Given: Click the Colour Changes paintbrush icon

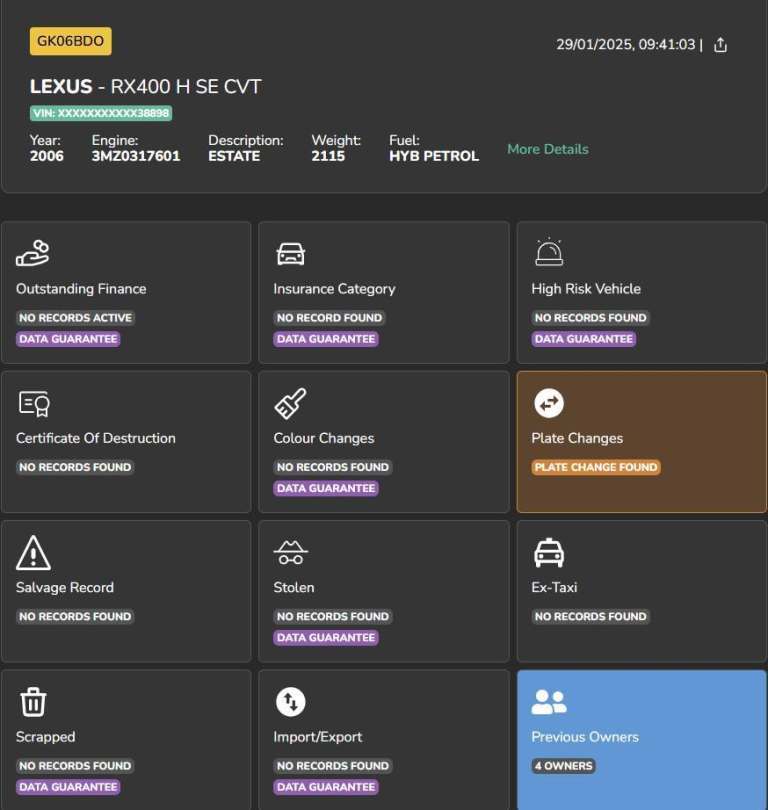Looking at the screenshot, I should click(290, 403).
